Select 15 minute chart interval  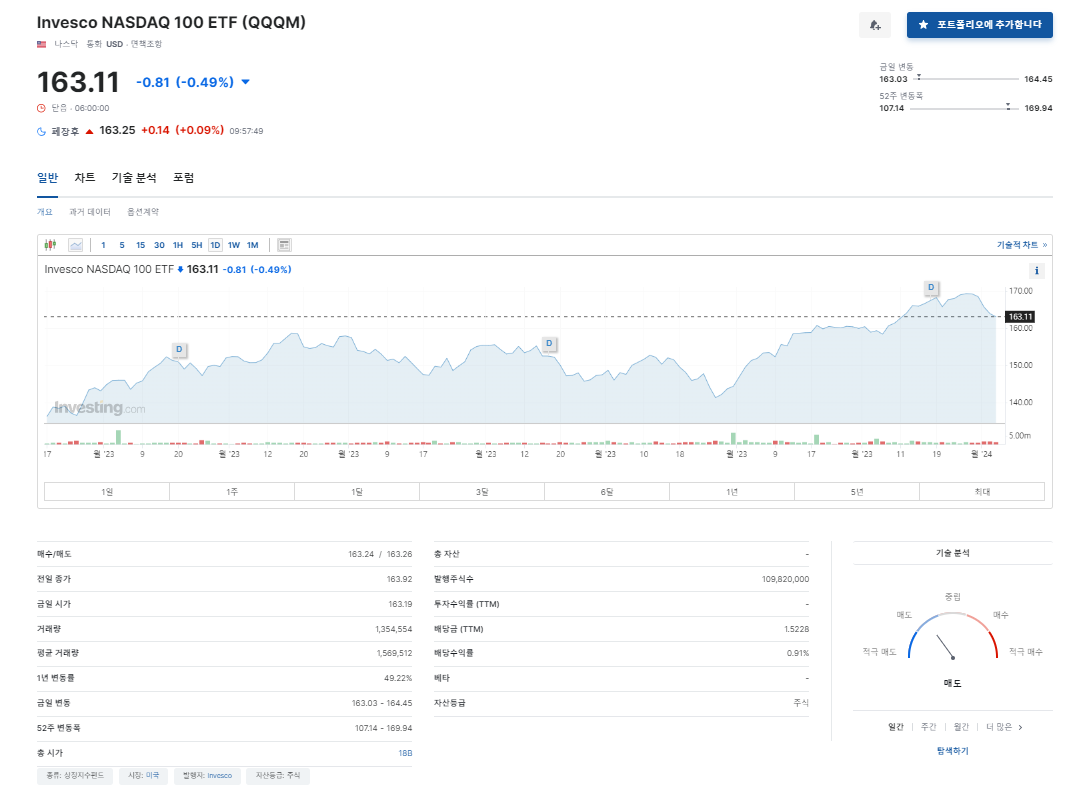pyautogui.click(x=141, y=245)
